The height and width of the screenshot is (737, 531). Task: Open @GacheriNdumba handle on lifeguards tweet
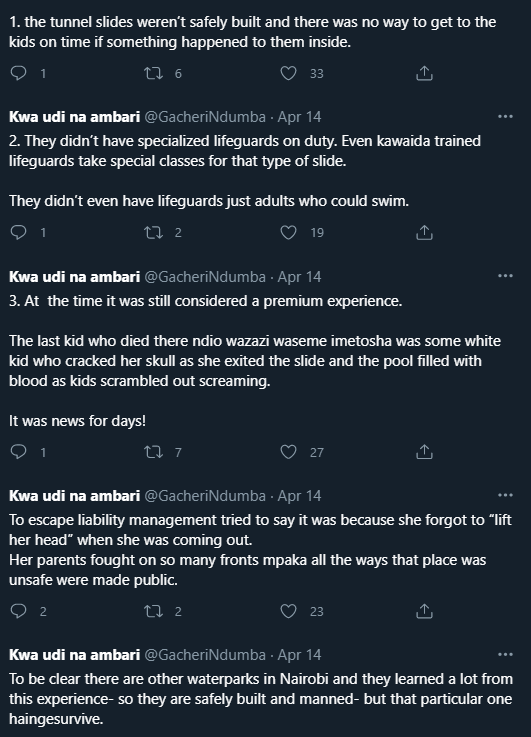click(x=205, y=117)
